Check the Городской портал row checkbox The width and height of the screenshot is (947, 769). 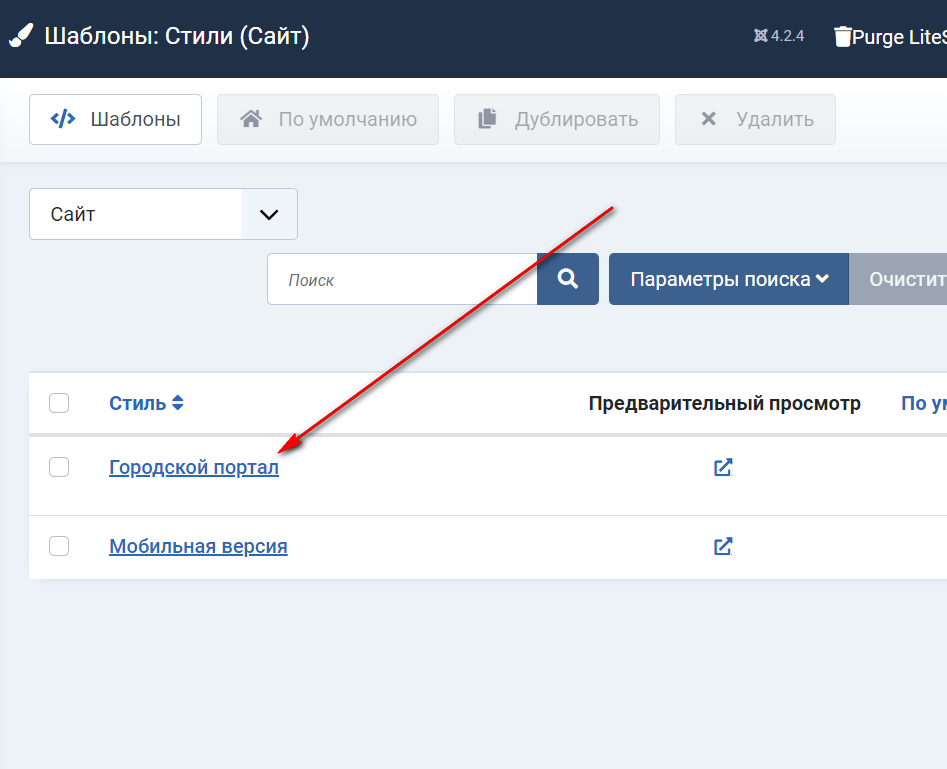(59, 467)
